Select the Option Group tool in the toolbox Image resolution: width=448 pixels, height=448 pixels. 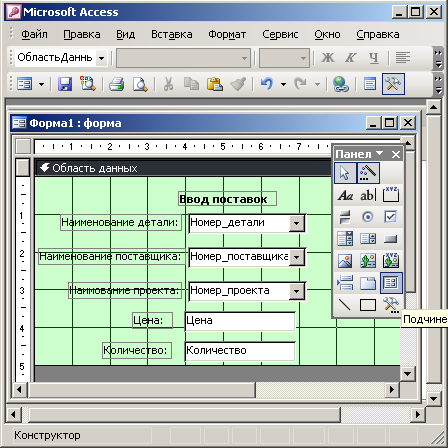click(x=391, y=195)
